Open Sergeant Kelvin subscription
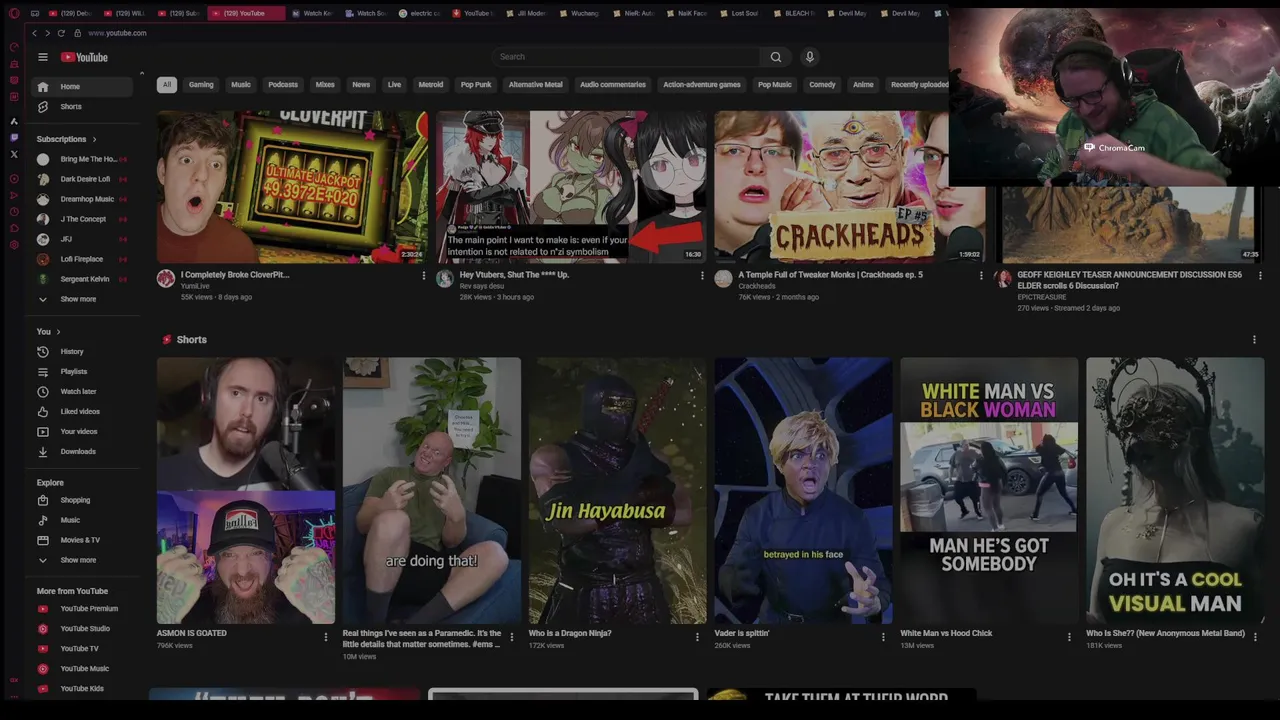The height and width of the screenshot is (720, 1280). pos(83,279)
